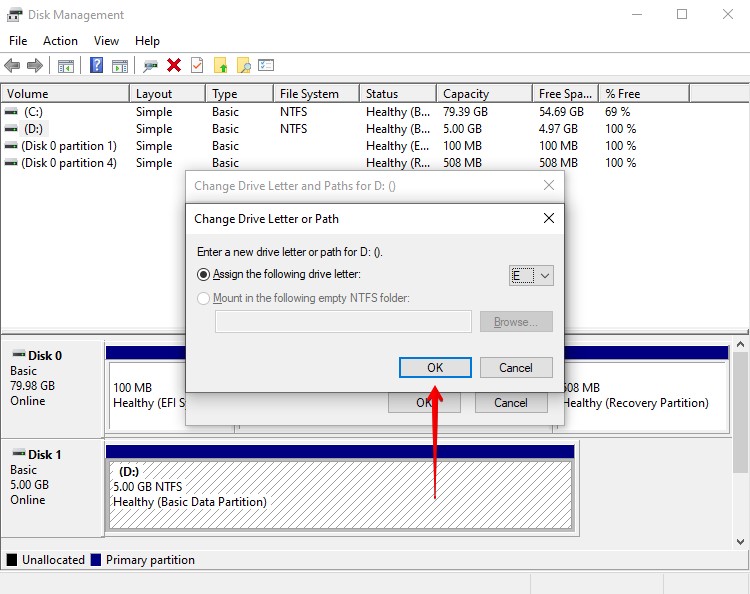Open Help via blue question mark icon
The width and height of the screenshot is (750, 594).
point(97,66)
